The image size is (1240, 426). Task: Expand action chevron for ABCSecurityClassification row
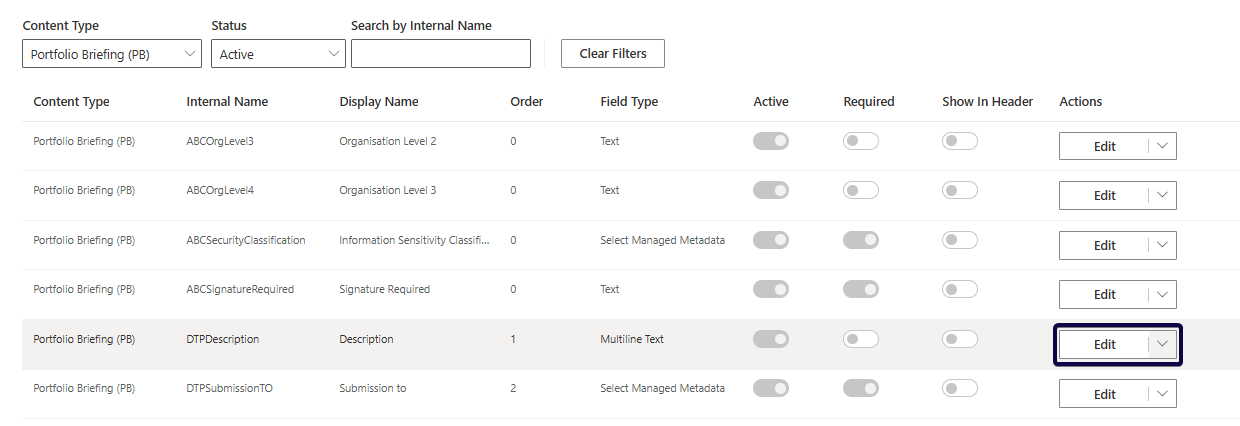(x=1162, y=245)
